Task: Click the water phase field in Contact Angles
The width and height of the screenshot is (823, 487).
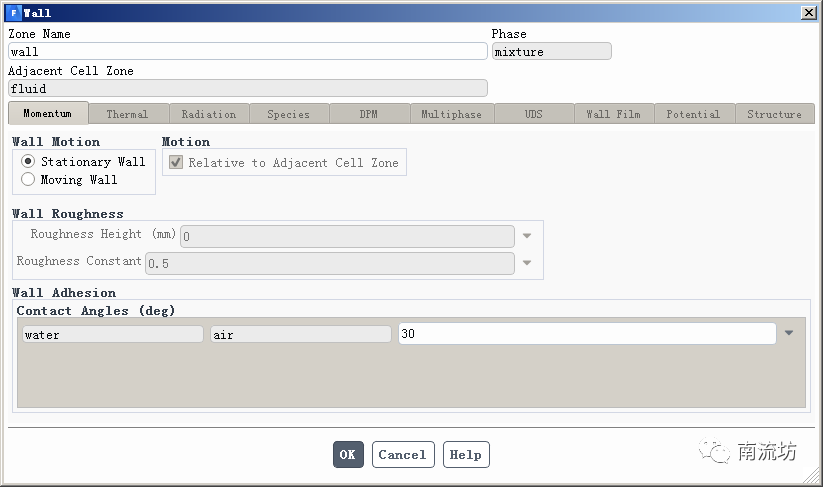Action: tap(113, 334)
